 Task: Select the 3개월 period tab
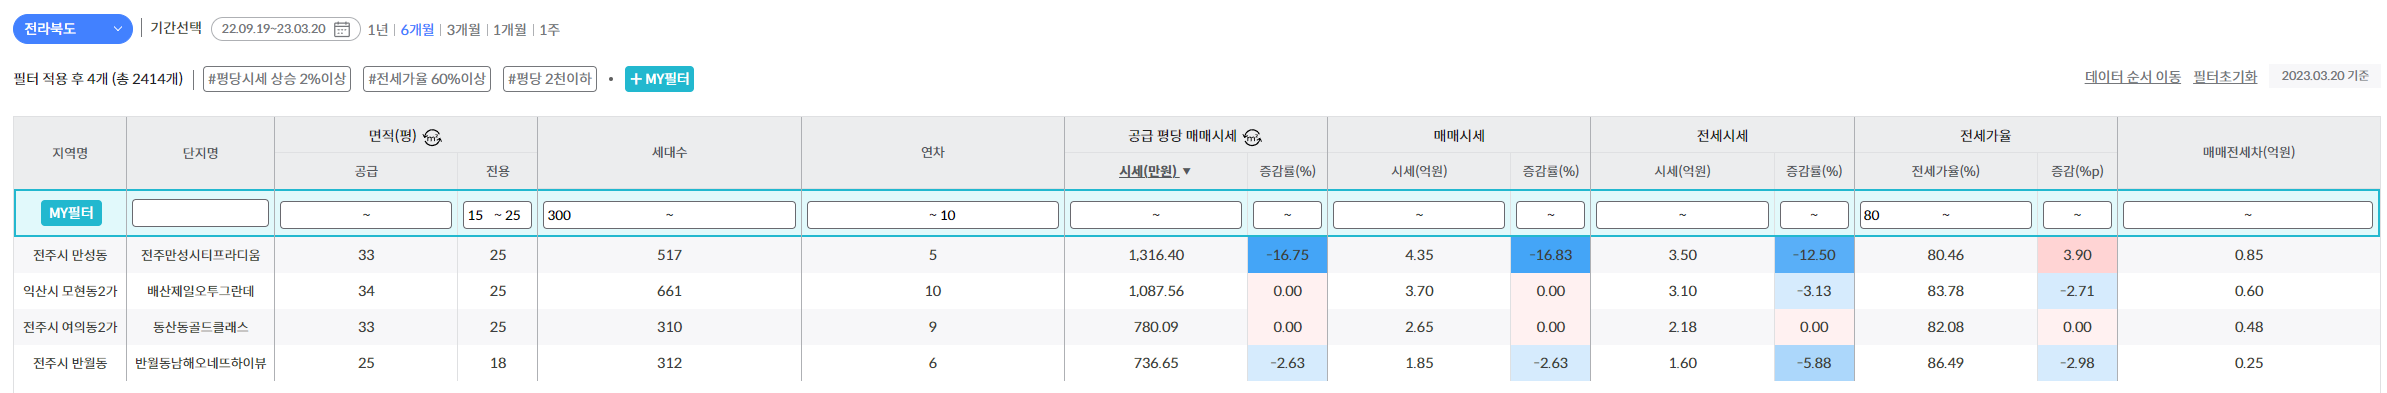tap(463, 30)
